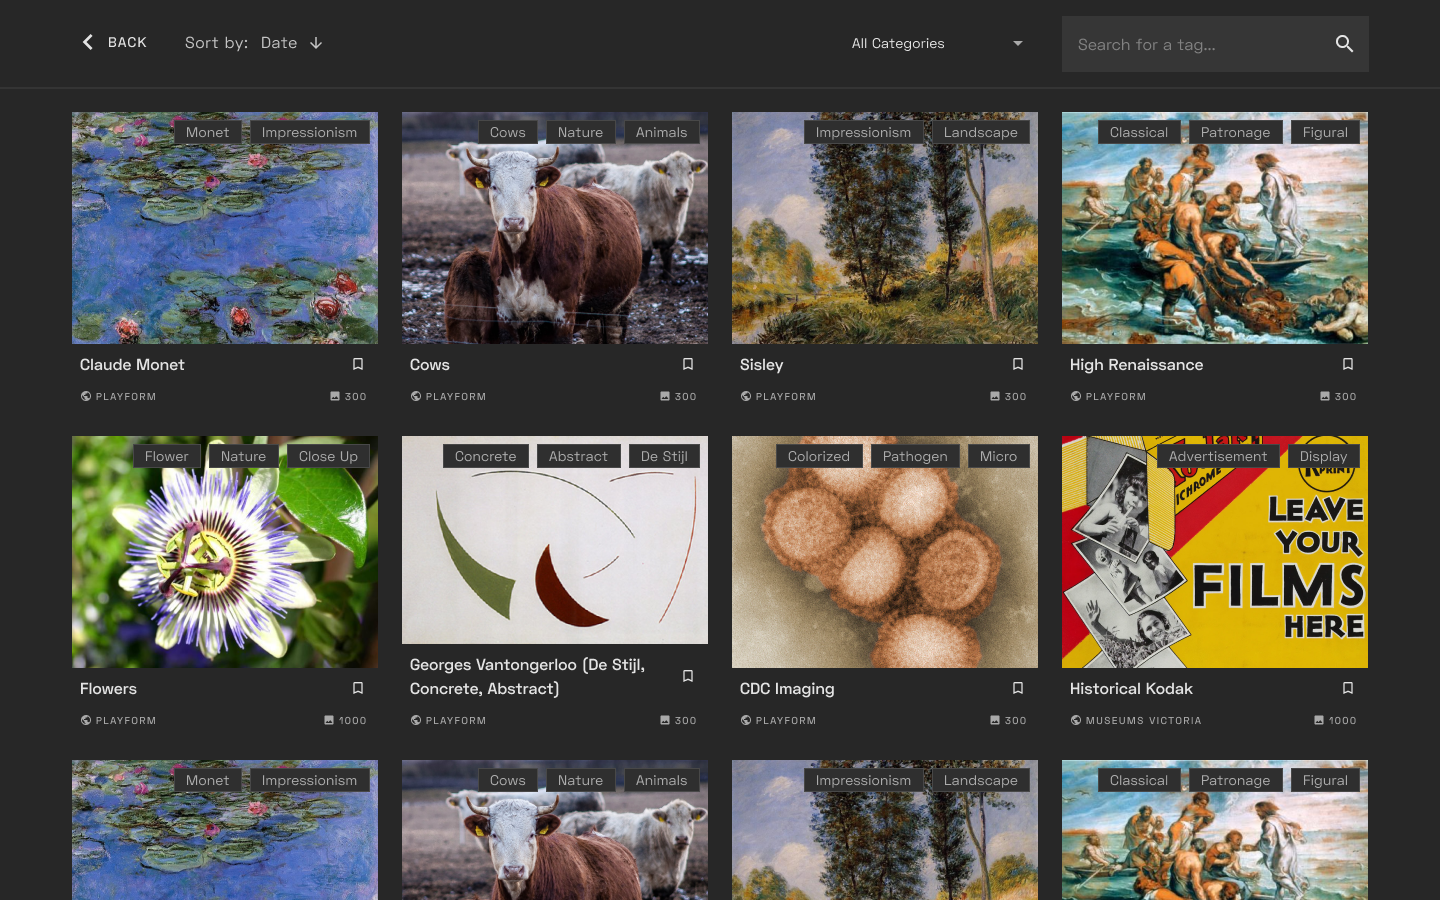Bookmark the Cows collection
The width and height of the screenshot is (1440, 900).
(x=688, y=364)
